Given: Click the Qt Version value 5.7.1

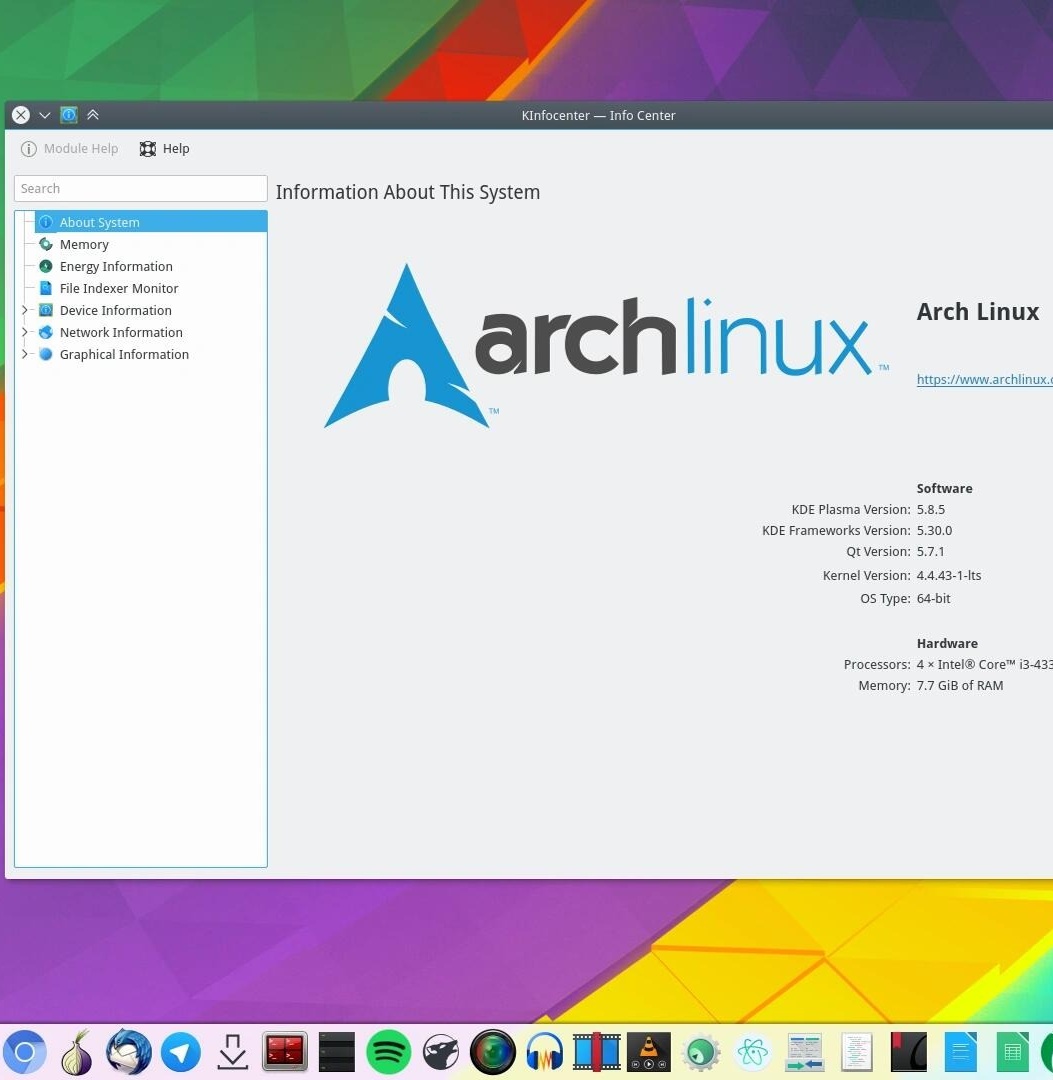Looking at the screenshot, I should pos(930,551).
